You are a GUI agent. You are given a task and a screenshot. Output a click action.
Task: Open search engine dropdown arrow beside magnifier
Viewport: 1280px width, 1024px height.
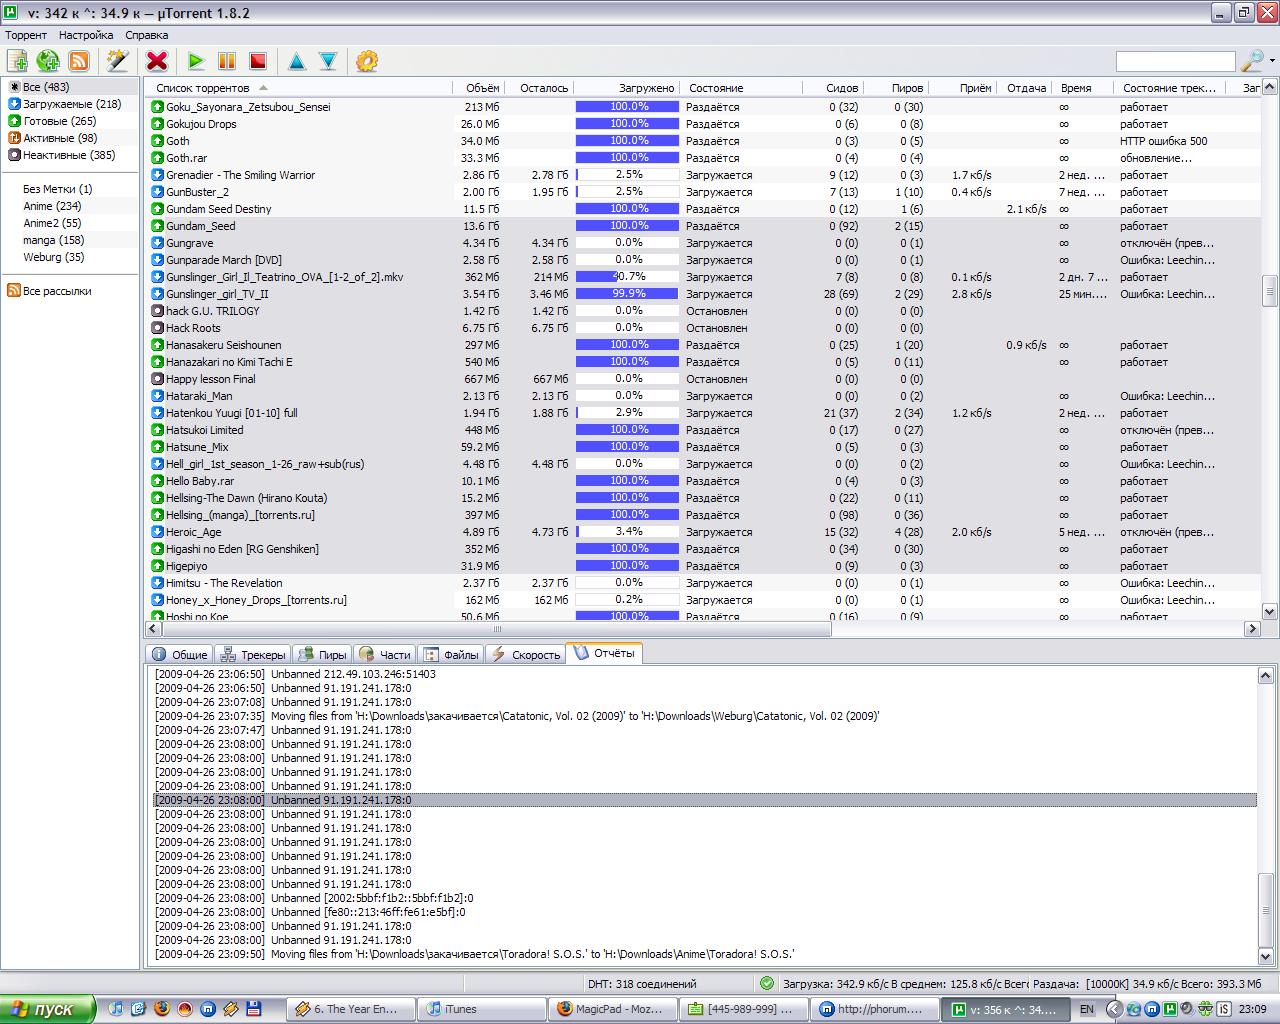1272,61
